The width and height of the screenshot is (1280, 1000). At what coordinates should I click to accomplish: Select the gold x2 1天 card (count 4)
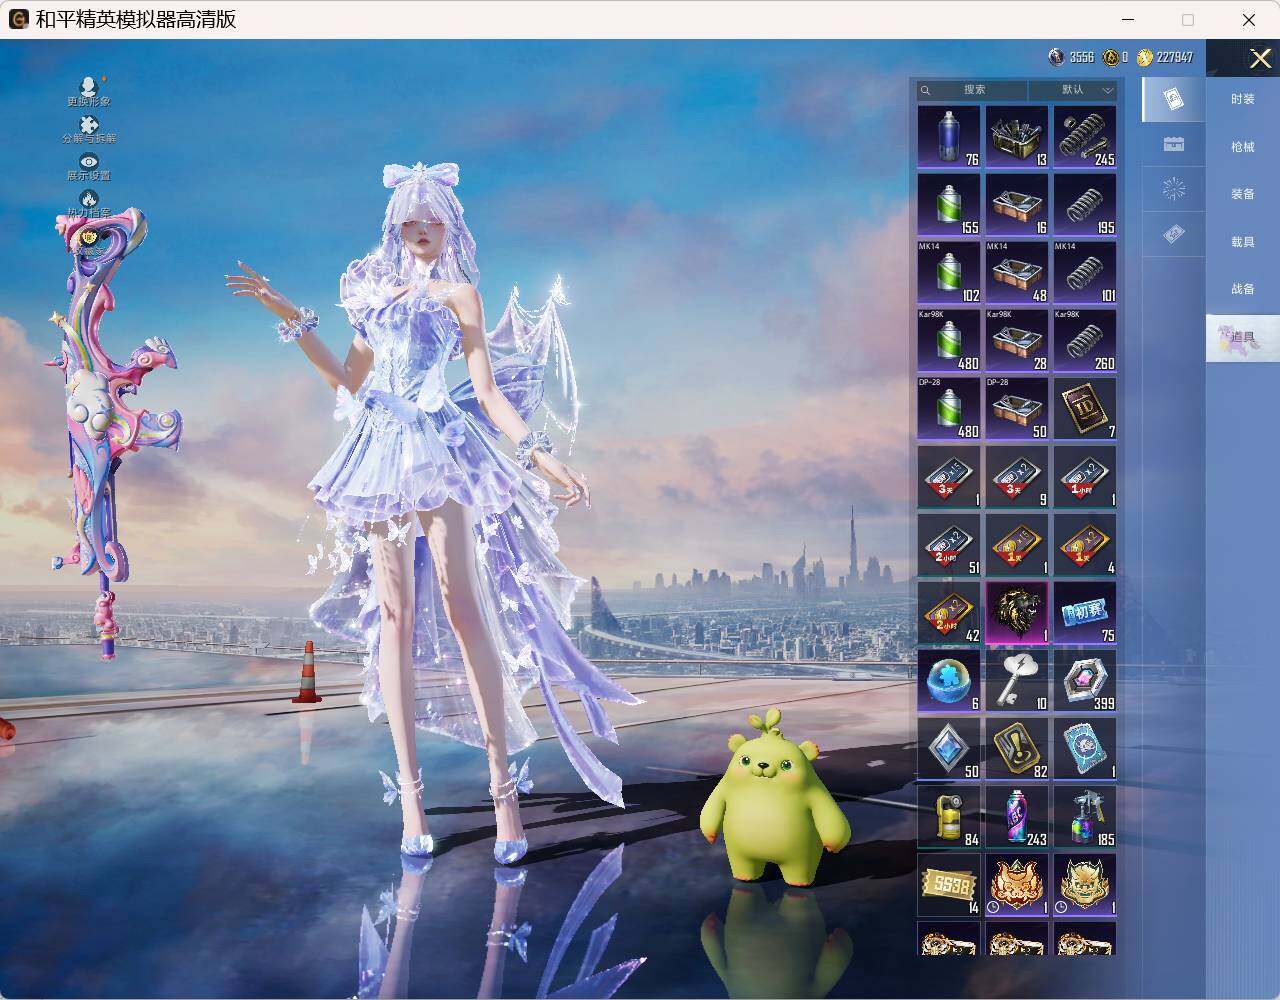(x=1085, y=544)
